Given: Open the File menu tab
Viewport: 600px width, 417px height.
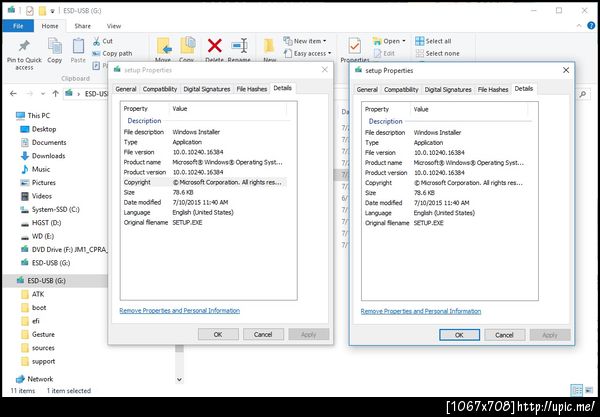Looking at the screenshot, I should [18, 26].
